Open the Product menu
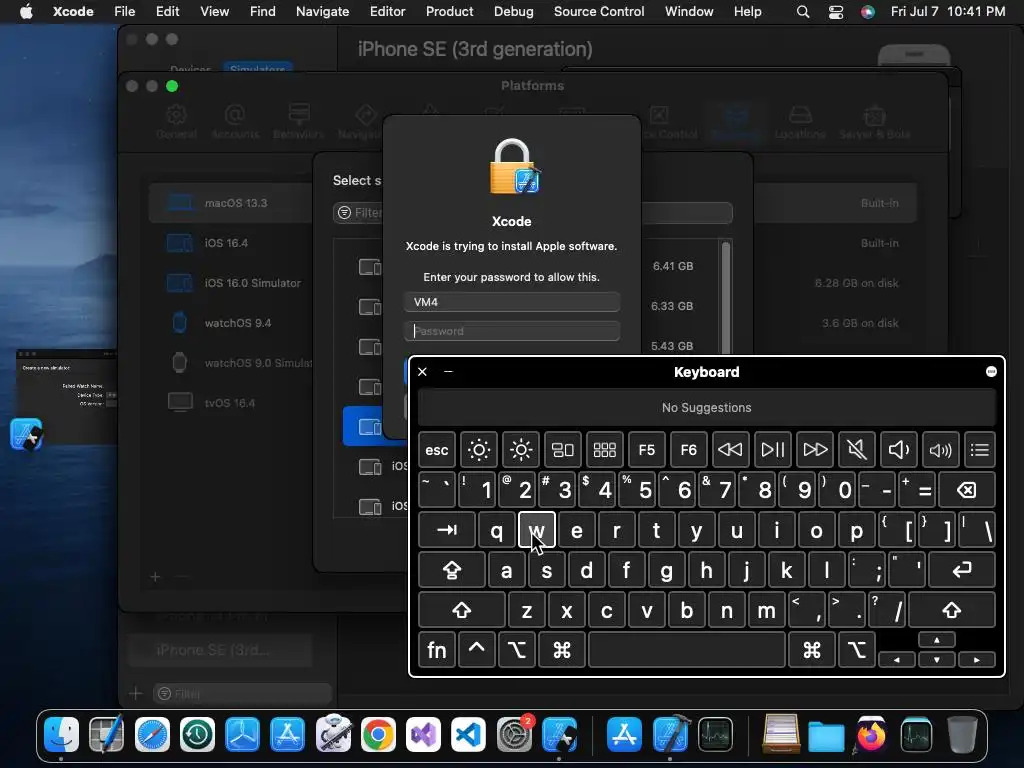The image size is (1024, 768). [449, 11]
